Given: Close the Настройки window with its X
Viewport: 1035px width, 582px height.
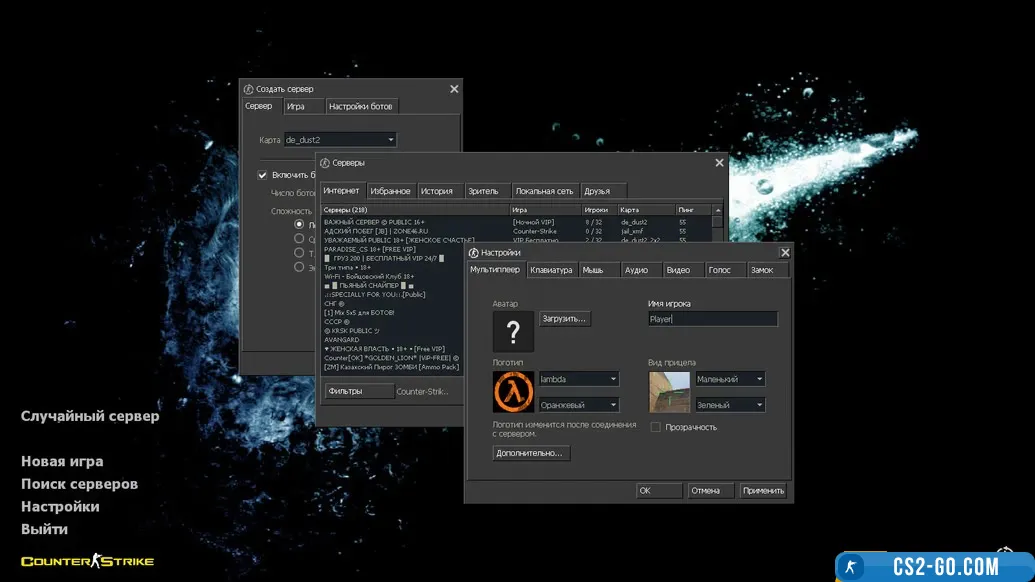Looking at the screenshot, I should [785, 253].
